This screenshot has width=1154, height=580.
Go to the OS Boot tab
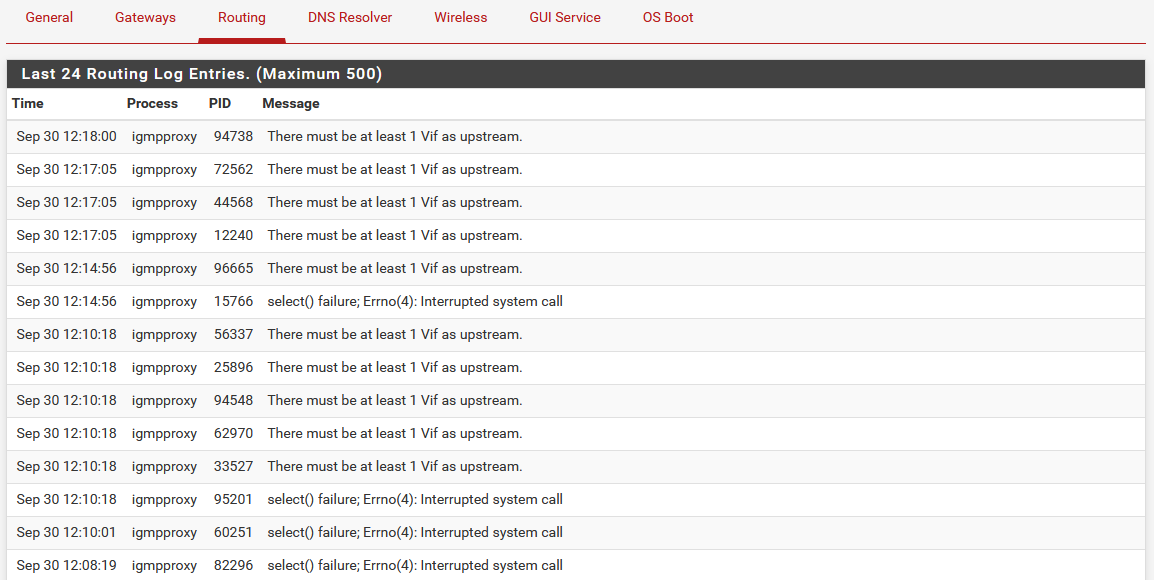[x=668, y=18]
